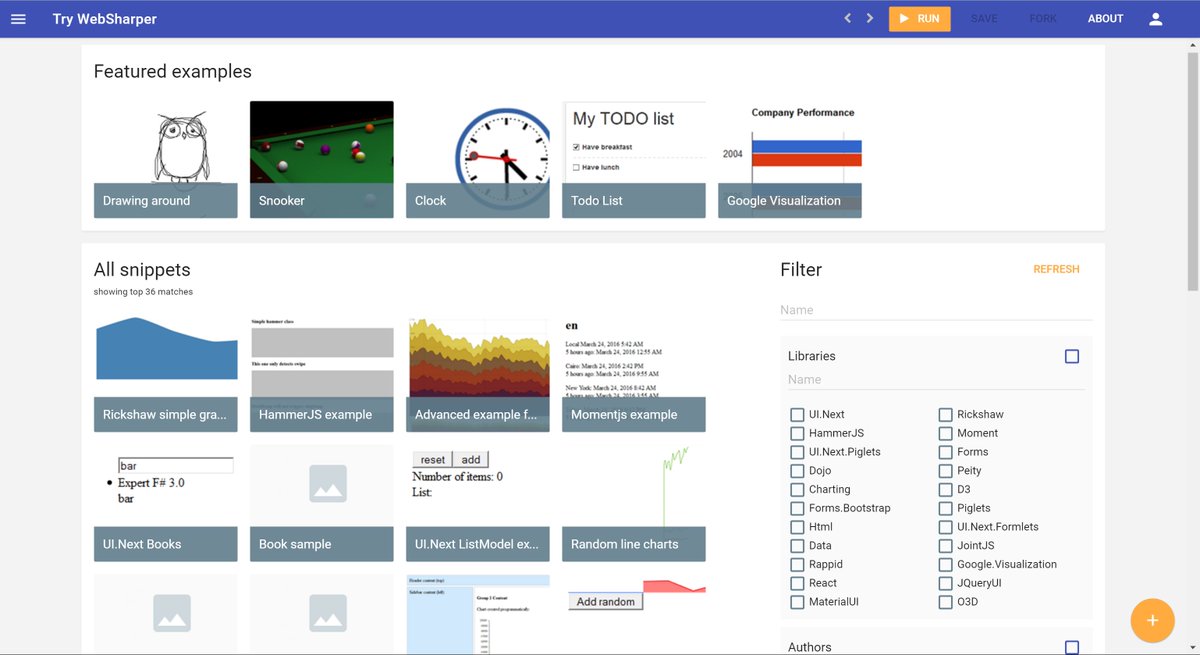
Task: Check the Charting library checkbox
Action: tap(797, 489)
